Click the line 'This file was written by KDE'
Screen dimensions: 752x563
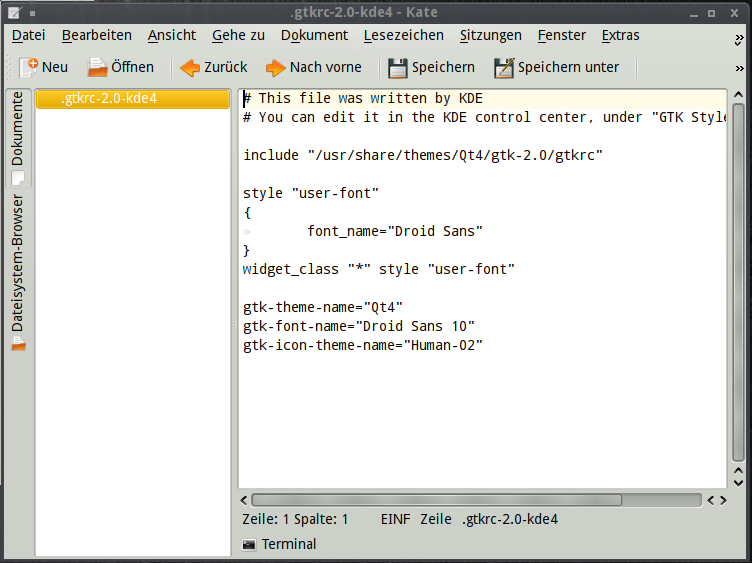pyautogui.click(x=363, y=98)
